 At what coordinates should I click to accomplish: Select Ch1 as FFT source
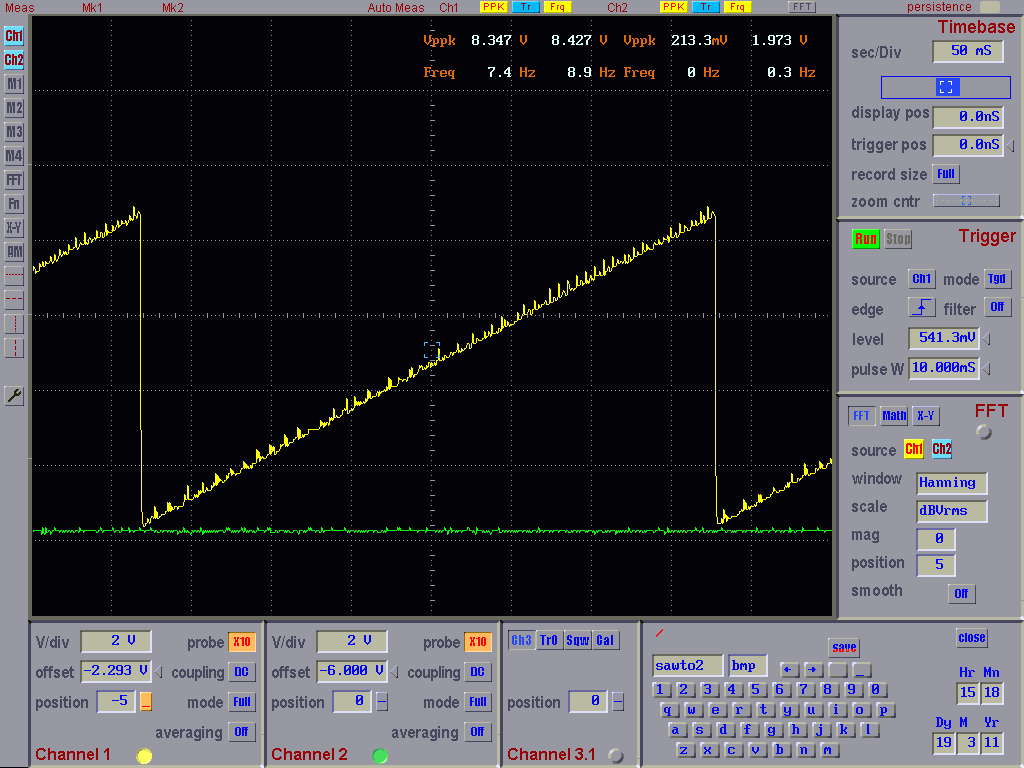click(x=914, y=449)
